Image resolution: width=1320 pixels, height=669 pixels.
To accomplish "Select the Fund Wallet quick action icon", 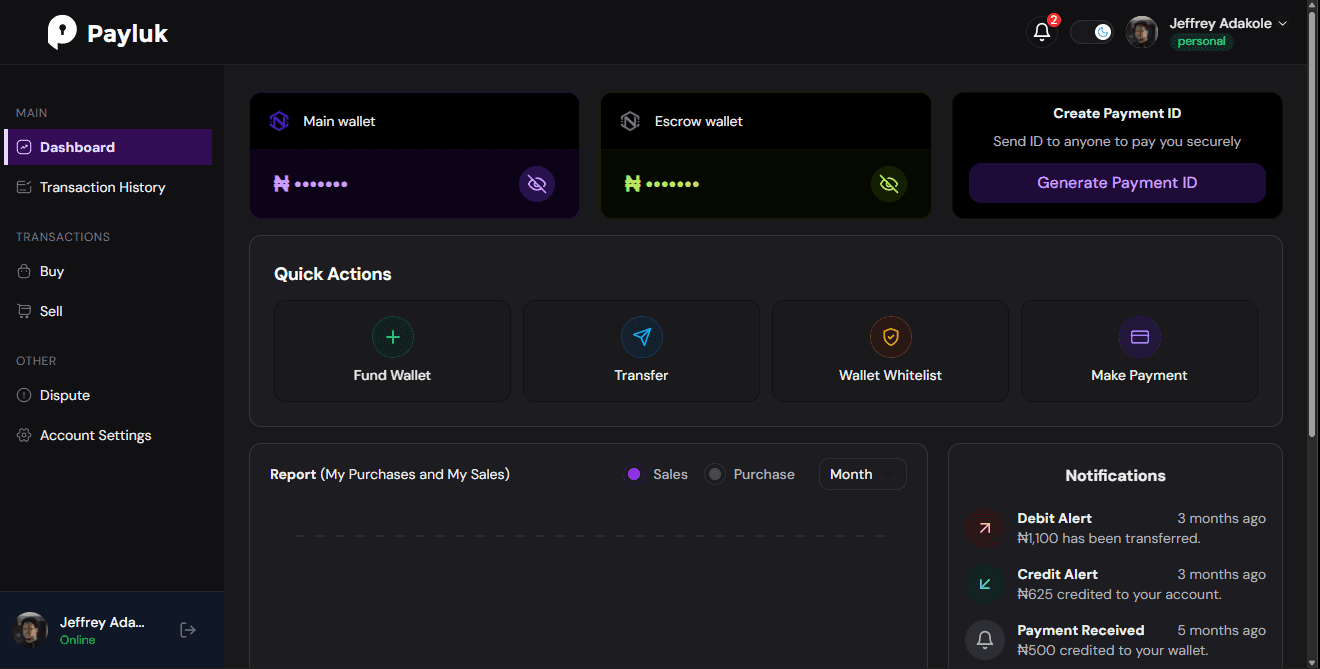I will pos(392,337).
